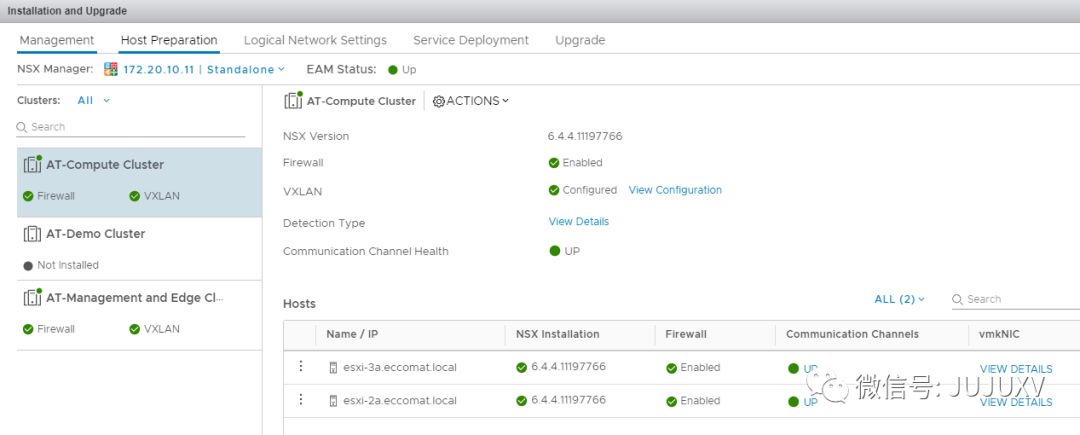Click the NSX Manager icon next to 172.20.10.11
The image size is (1080, 435).
[111, 69]
